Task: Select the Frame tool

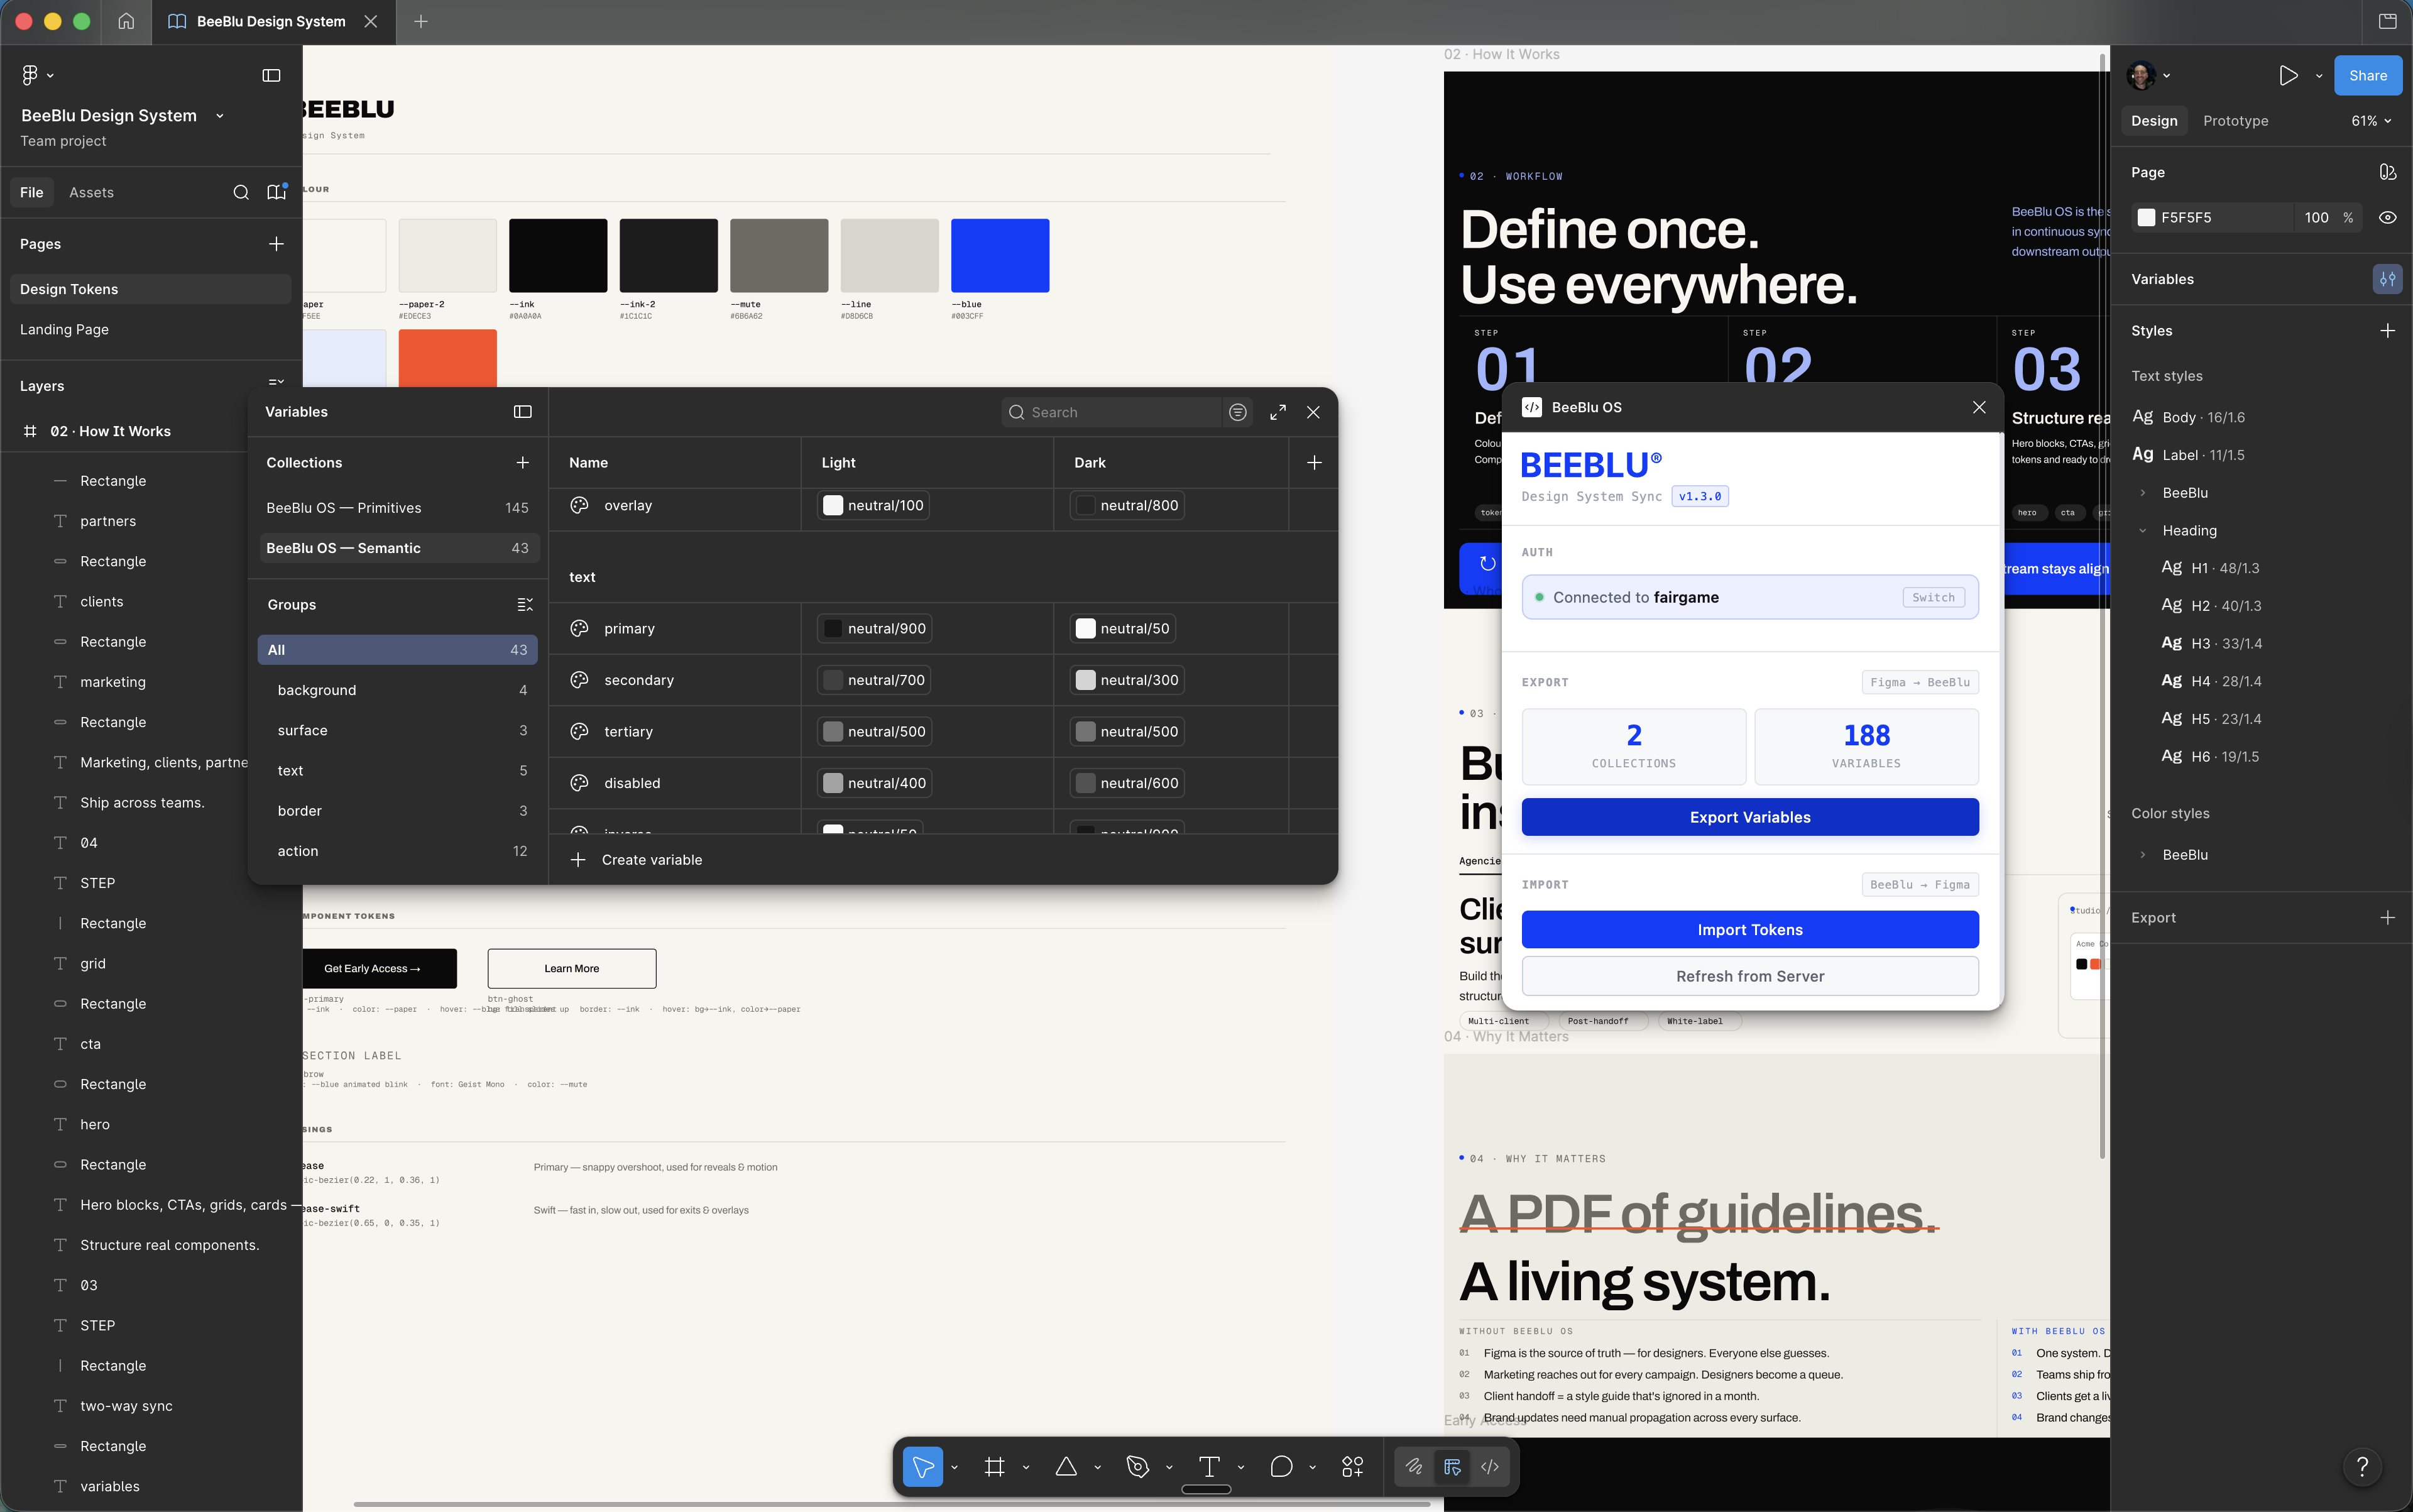Action: 994,1467
